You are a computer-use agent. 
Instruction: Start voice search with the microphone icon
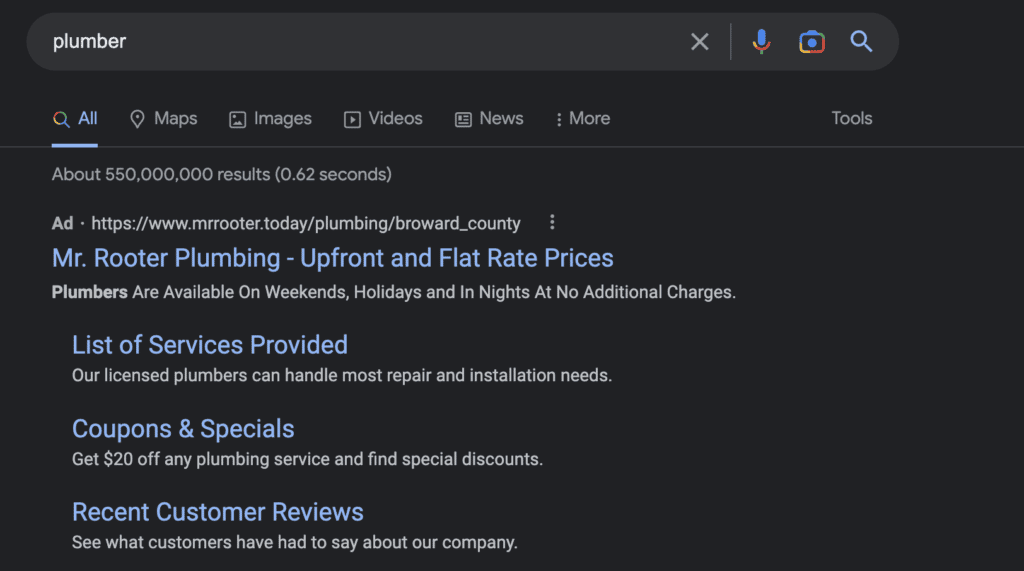pyautogui.click(x=761, y=42)
